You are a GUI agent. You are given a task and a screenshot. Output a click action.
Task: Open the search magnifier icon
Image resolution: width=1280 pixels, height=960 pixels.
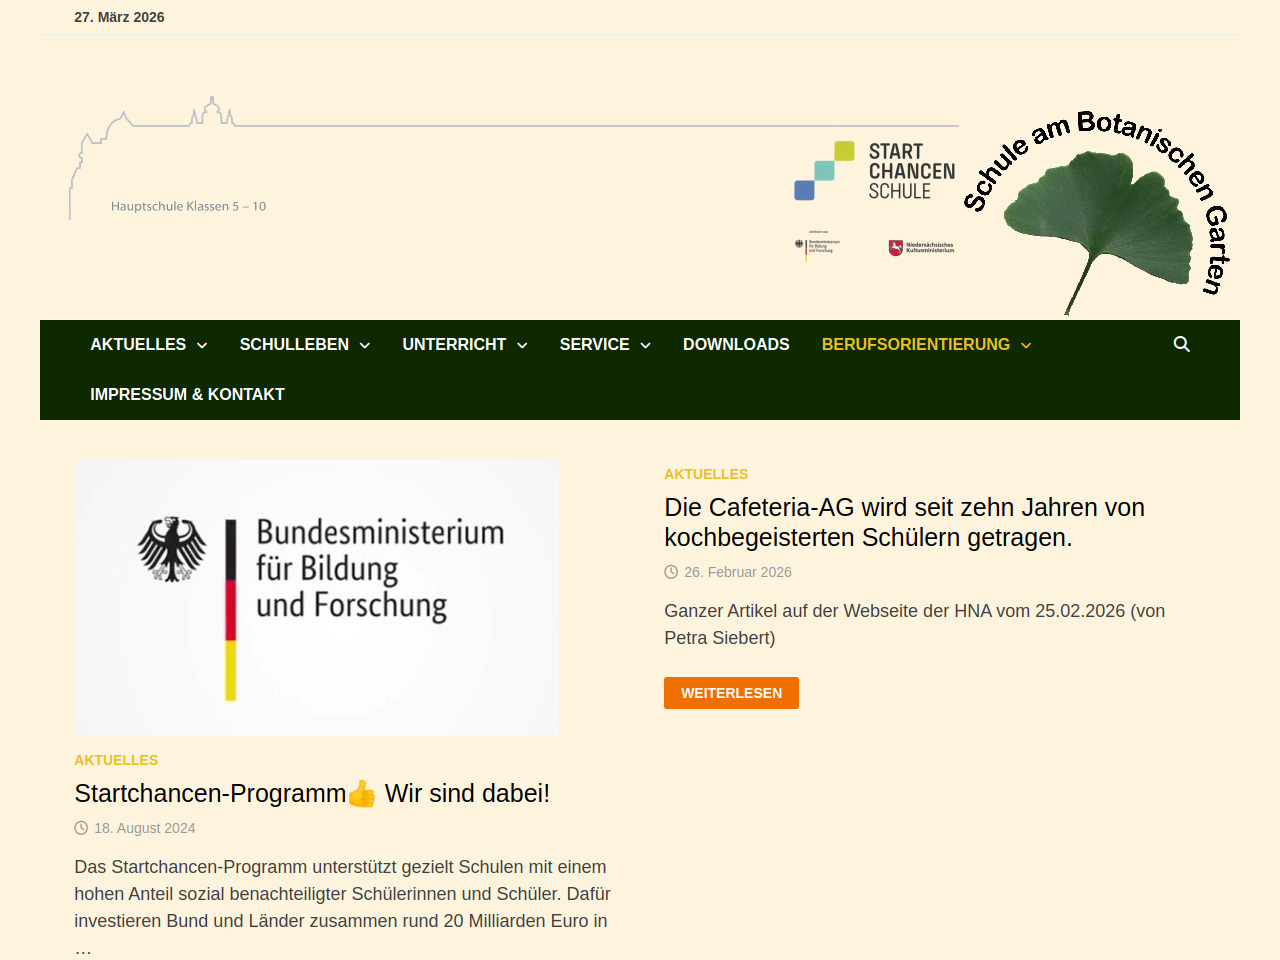pos(1181,344)
